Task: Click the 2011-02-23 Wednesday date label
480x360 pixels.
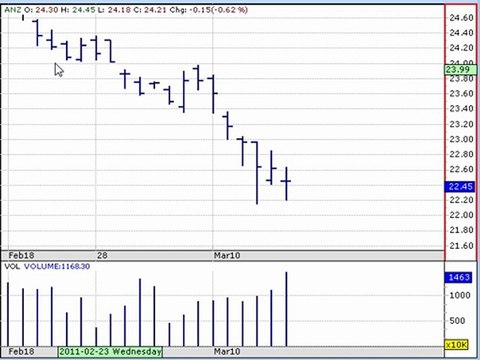Action: pyautogui.click(x=110, y=351)
